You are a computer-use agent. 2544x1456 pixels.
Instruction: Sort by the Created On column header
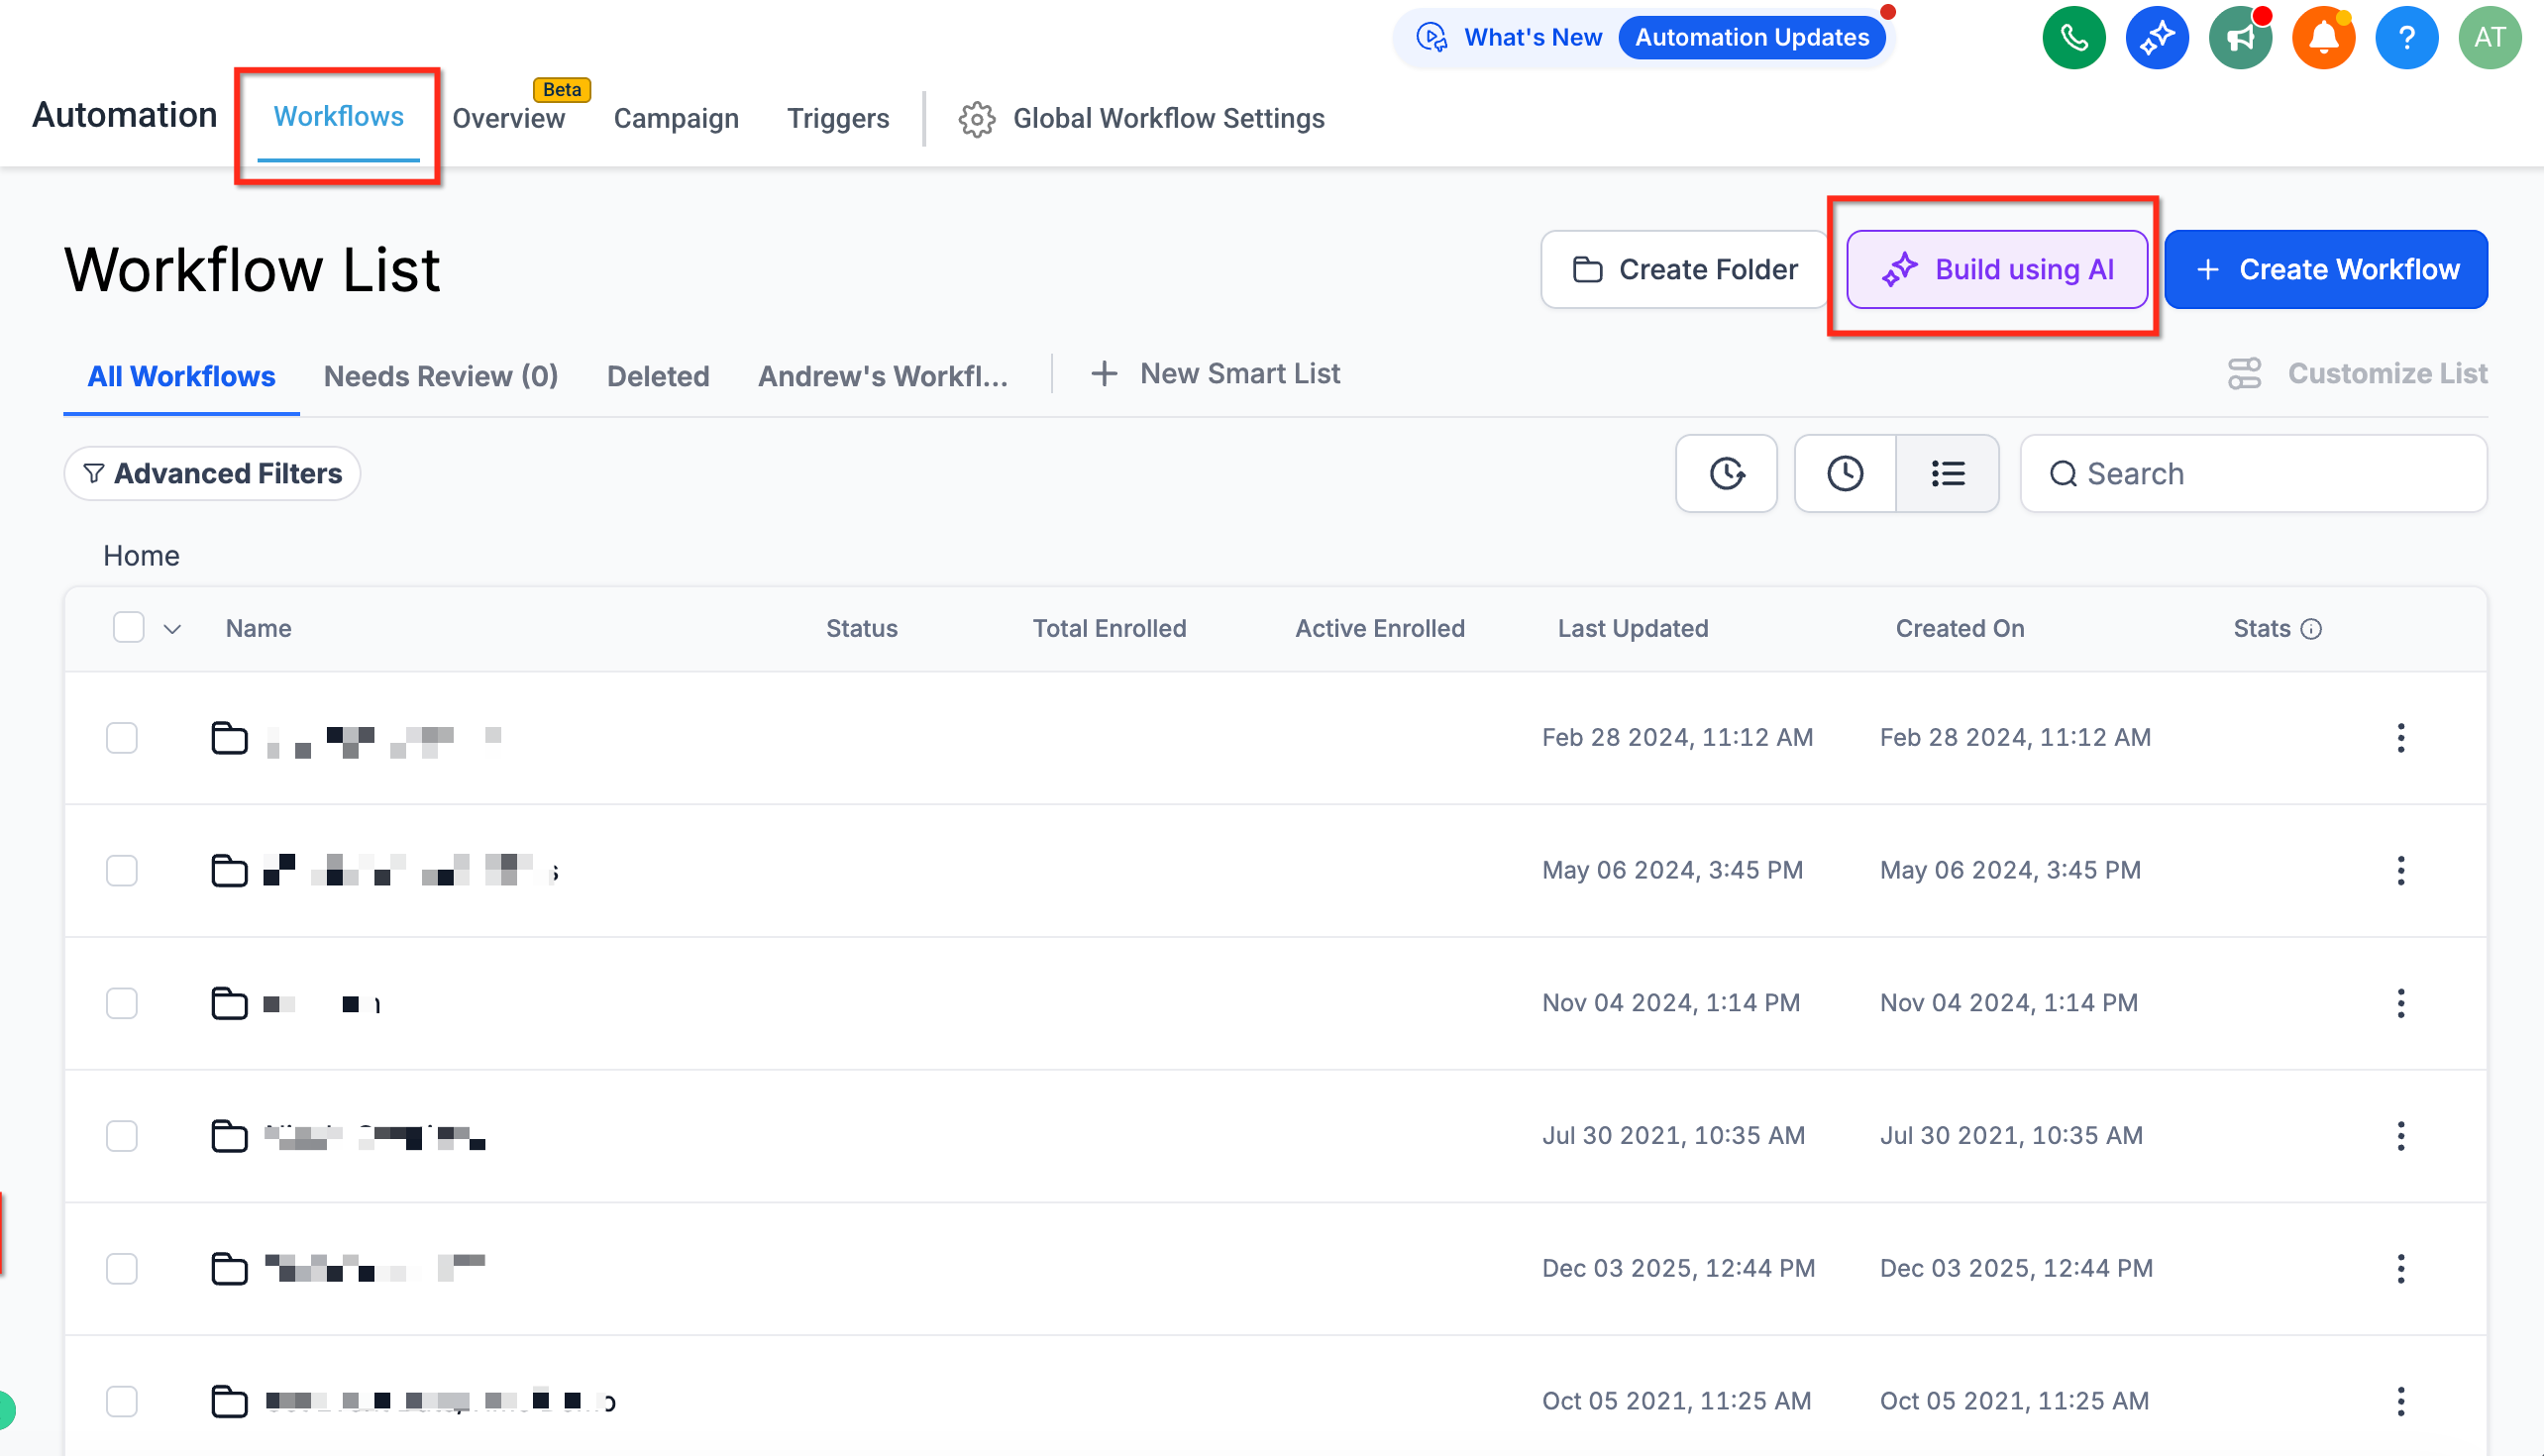pos(1959,629)
